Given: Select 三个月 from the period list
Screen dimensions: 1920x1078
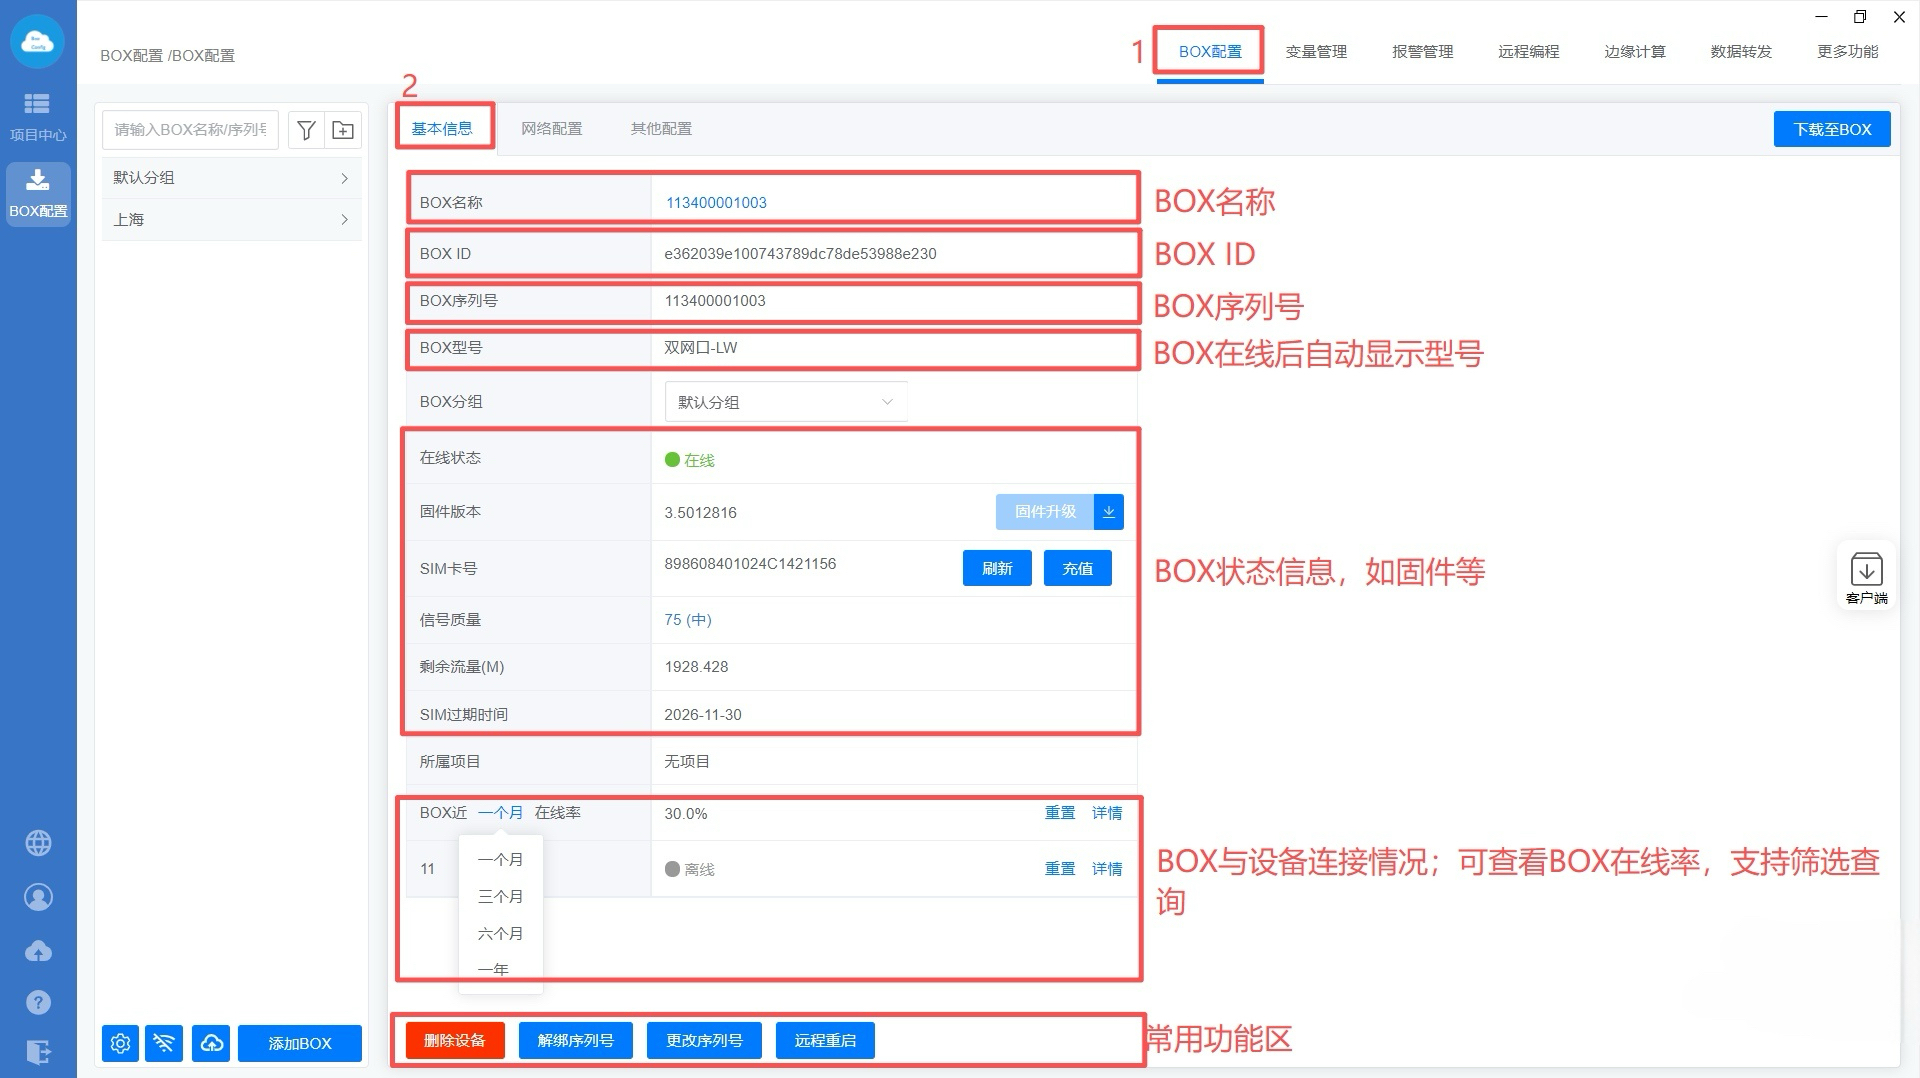Looking at the screenshot, I should tap(500, 896).
